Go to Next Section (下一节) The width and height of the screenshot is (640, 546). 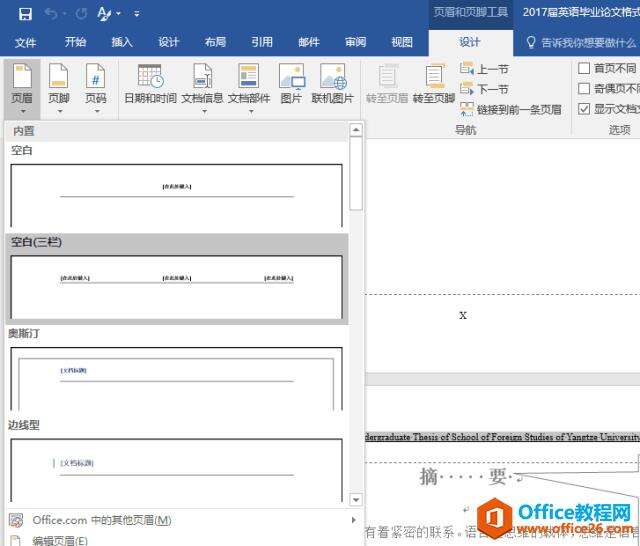pos(484,89)
